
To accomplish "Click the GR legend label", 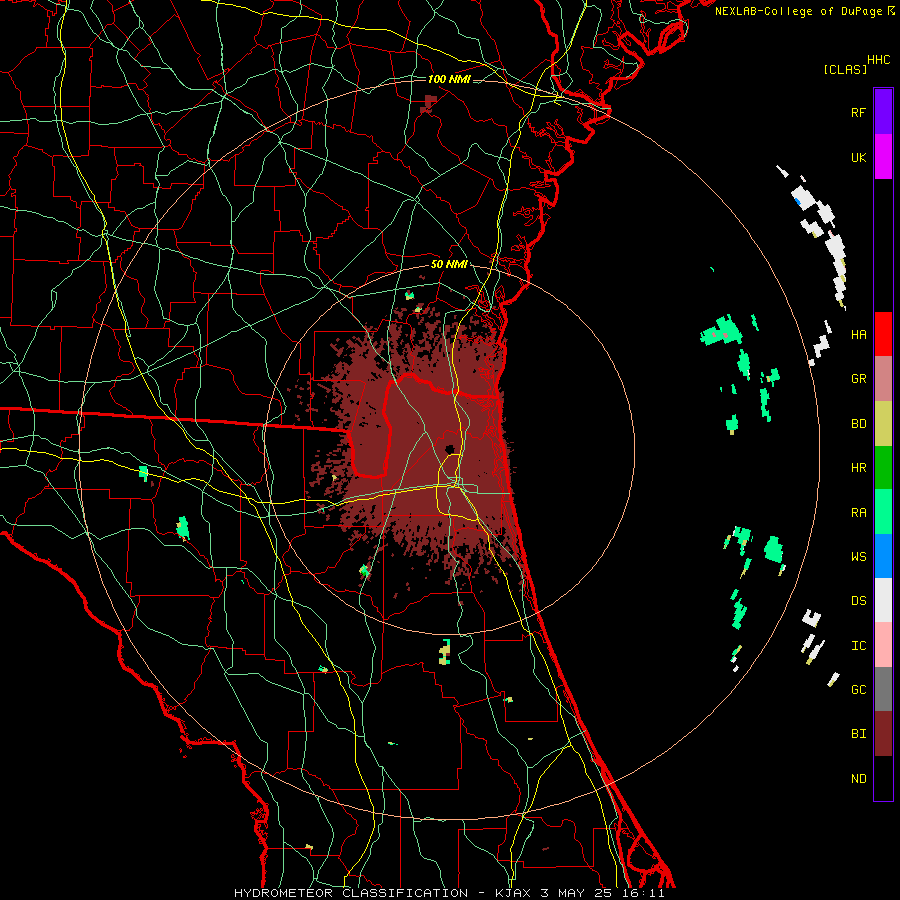I will (x=858, y=379).
